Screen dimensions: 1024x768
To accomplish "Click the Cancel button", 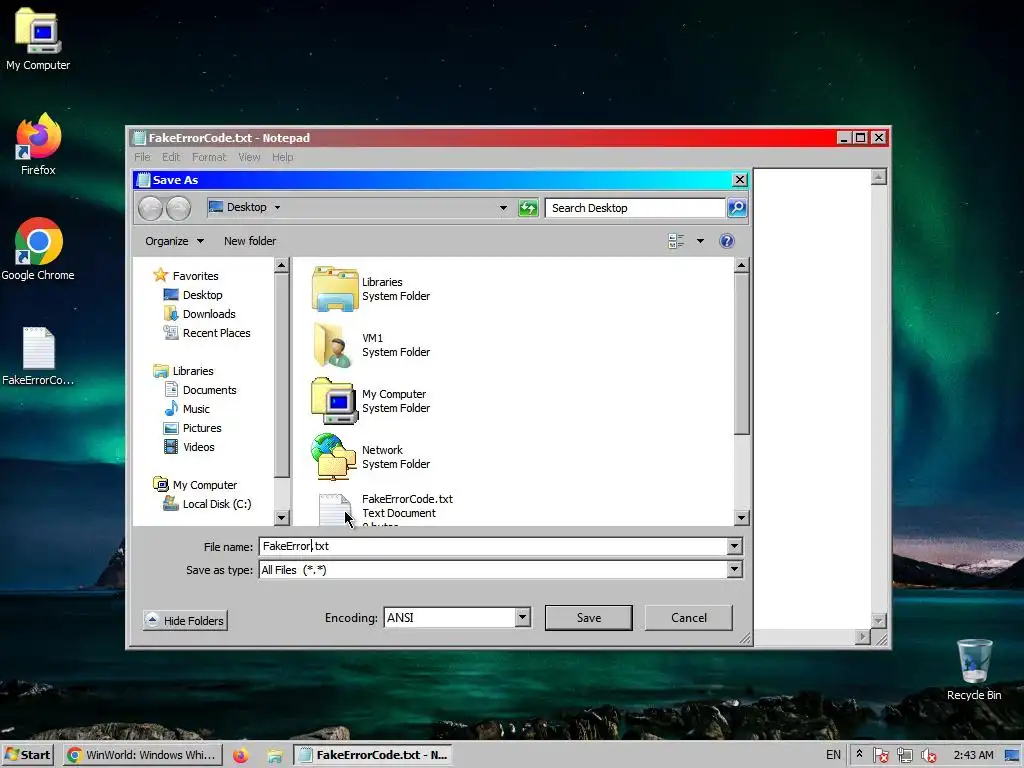I will pos(688,618).
